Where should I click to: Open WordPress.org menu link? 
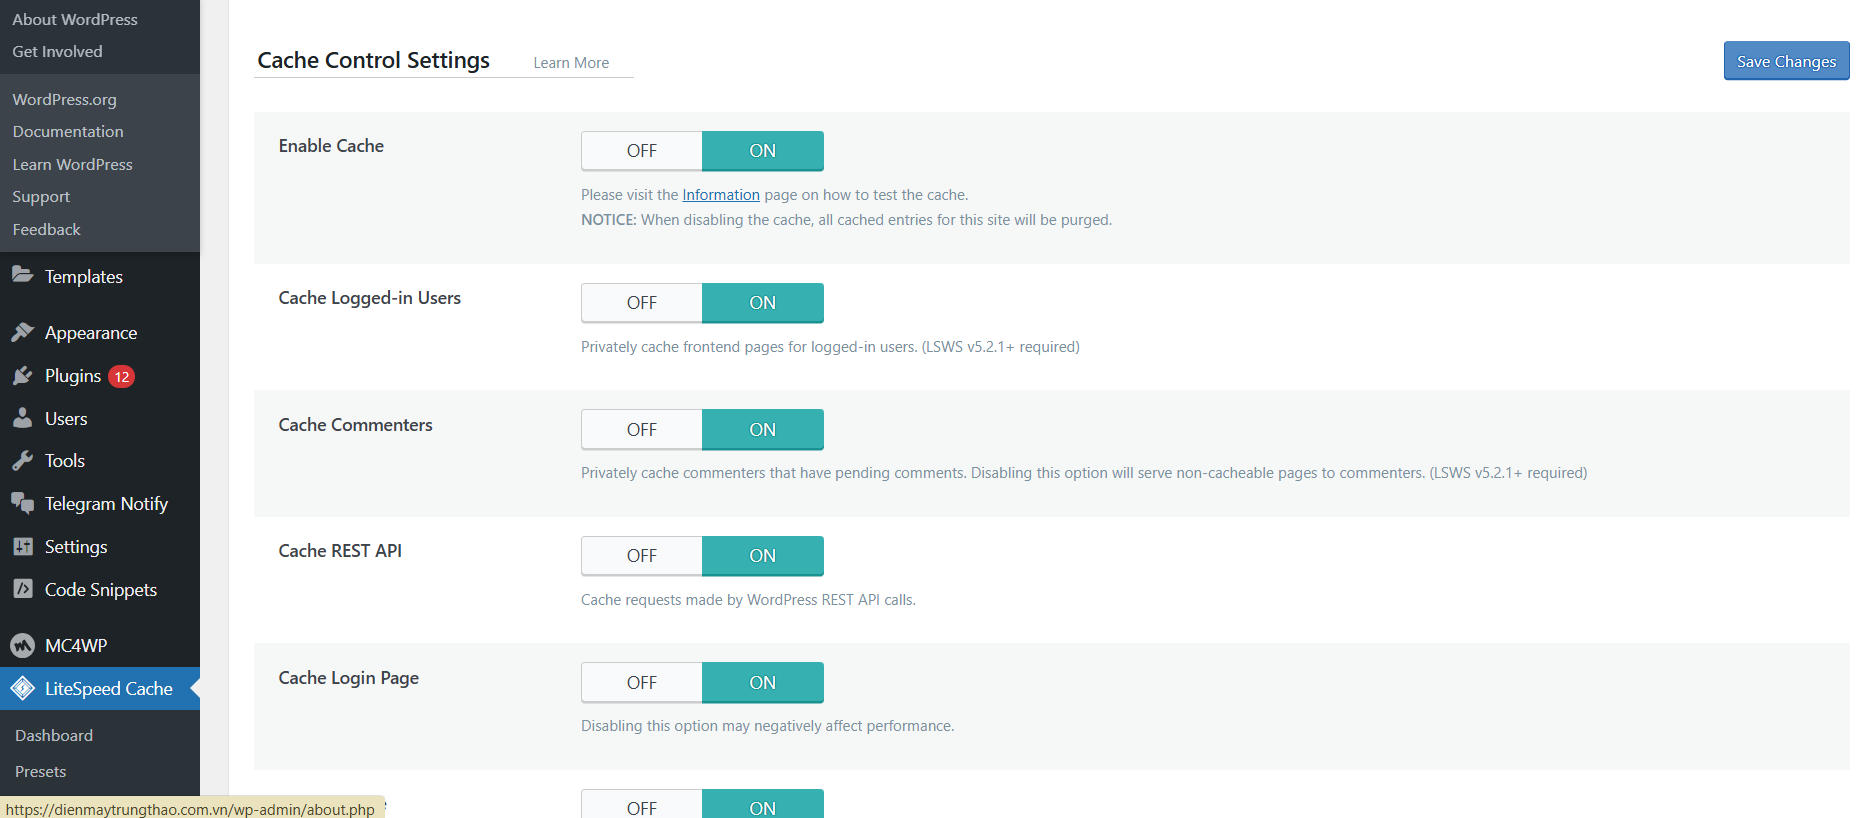[64, 99]
